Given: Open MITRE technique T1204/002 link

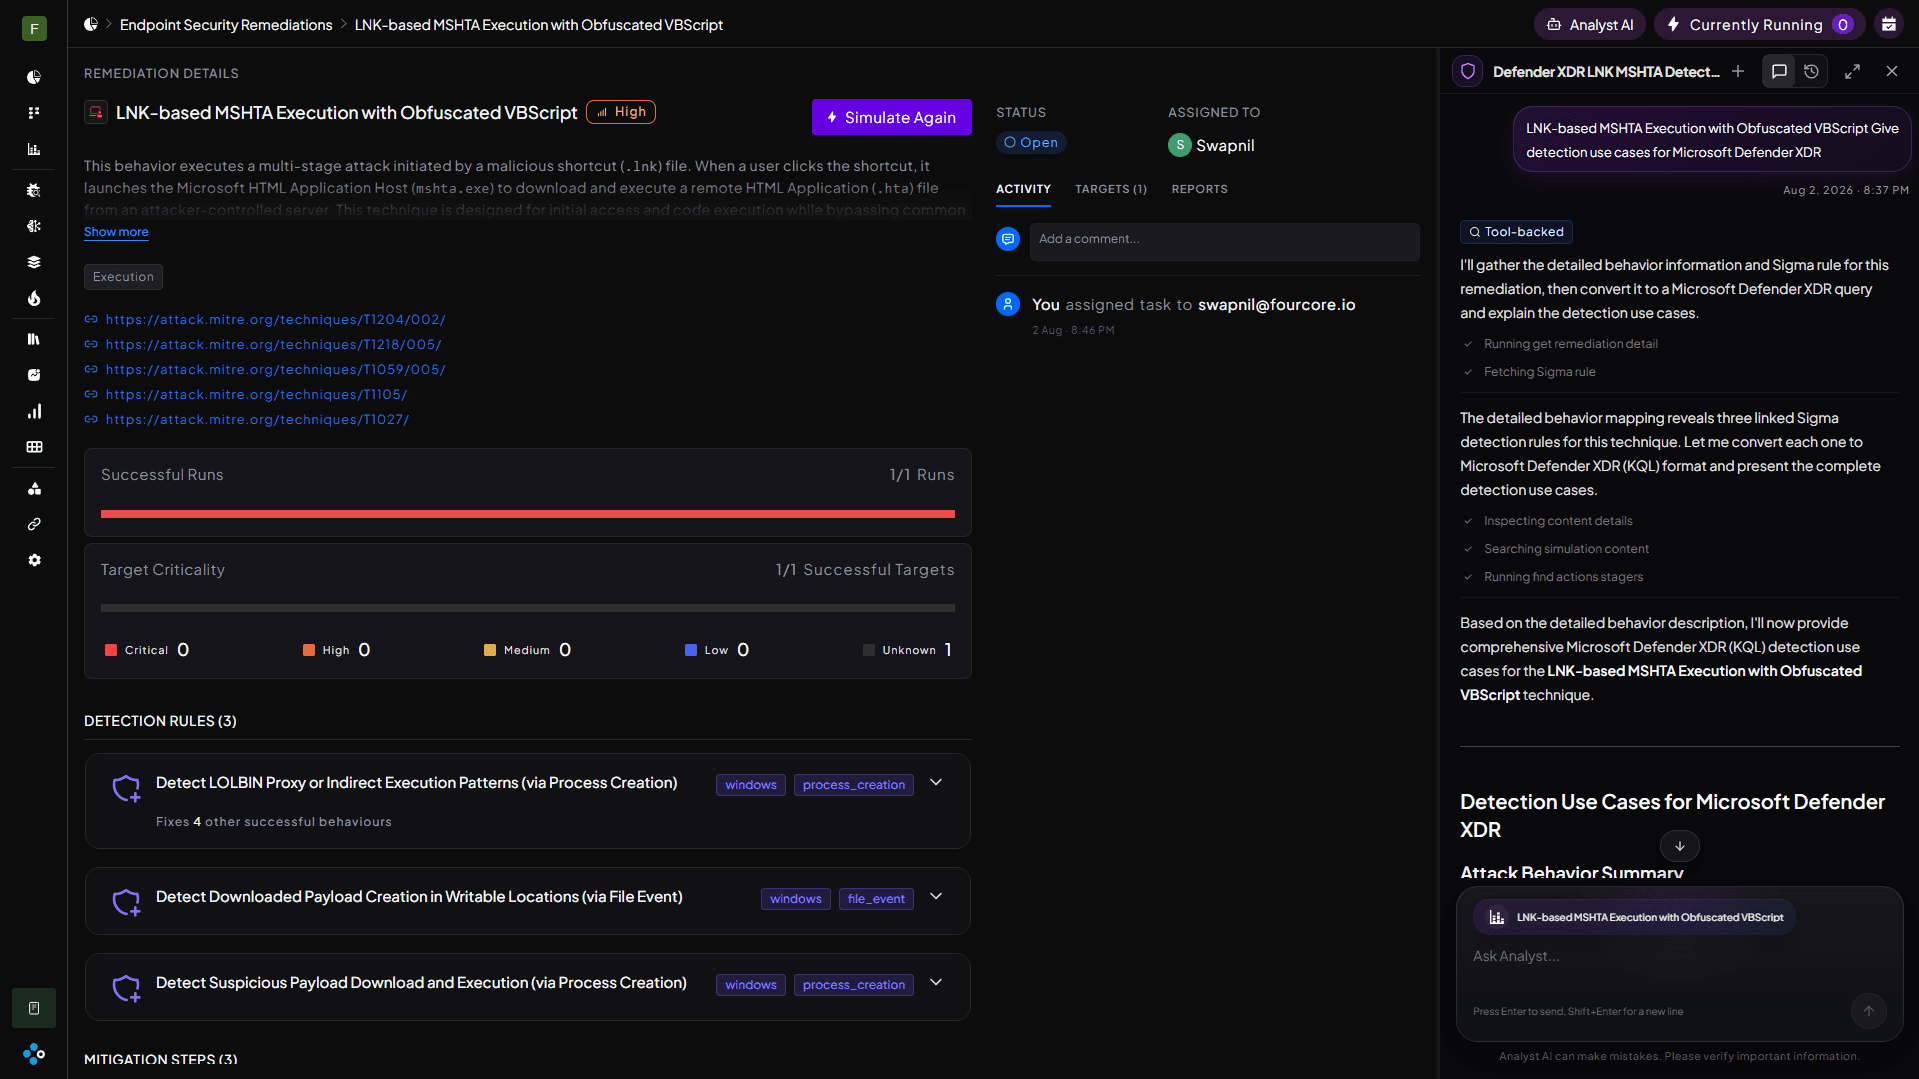Looking at the screenshot, I should pyautogui.click(x=276, y=320).
